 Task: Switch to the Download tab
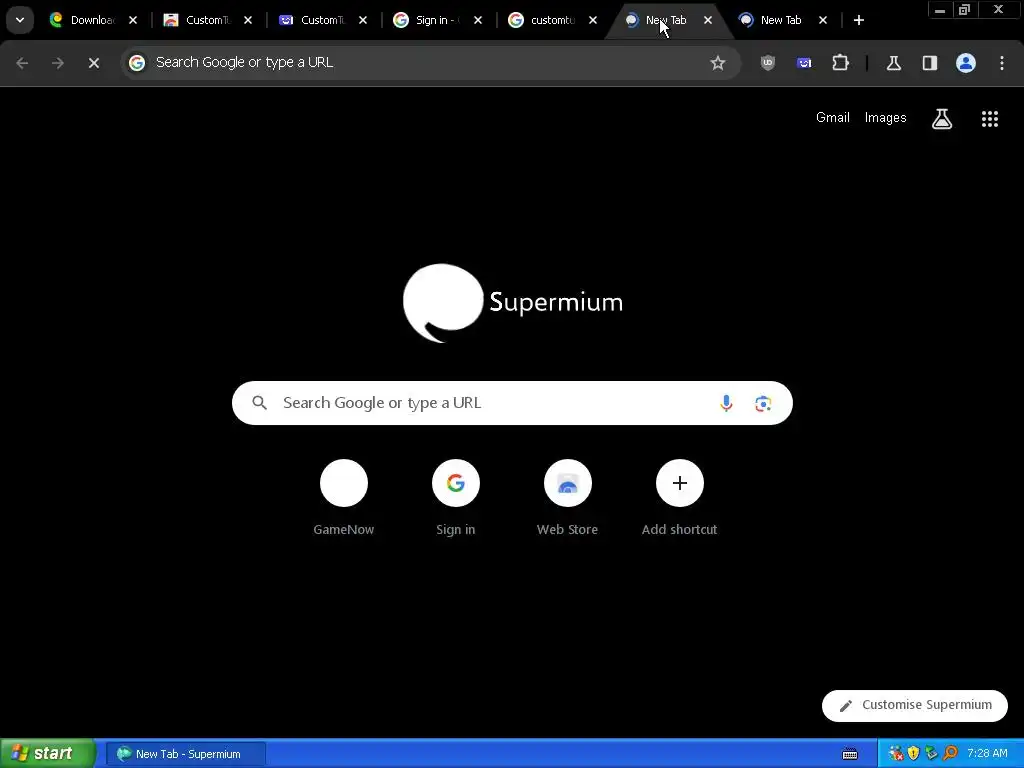pyautogui.click(x=91, y=20)
